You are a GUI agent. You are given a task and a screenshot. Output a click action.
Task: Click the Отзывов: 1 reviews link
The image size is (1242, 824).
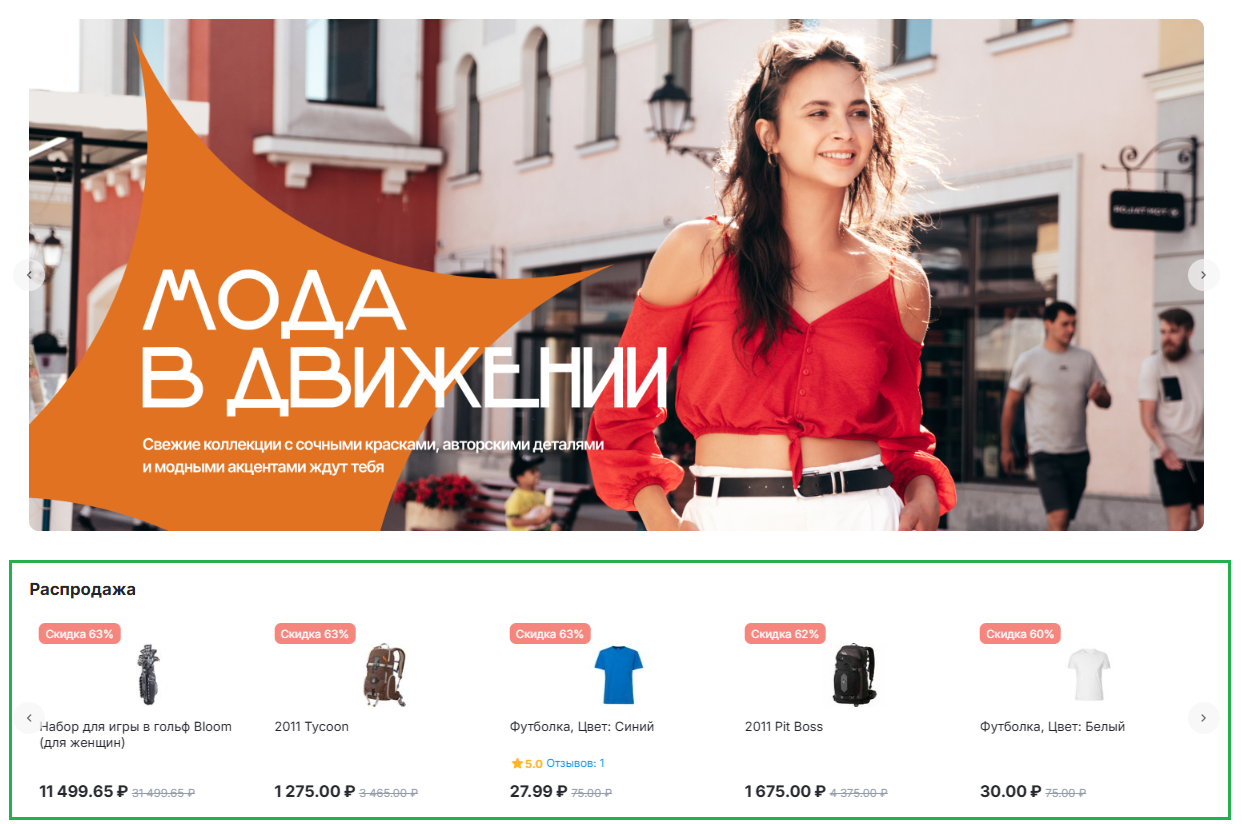tap(575, 763)
